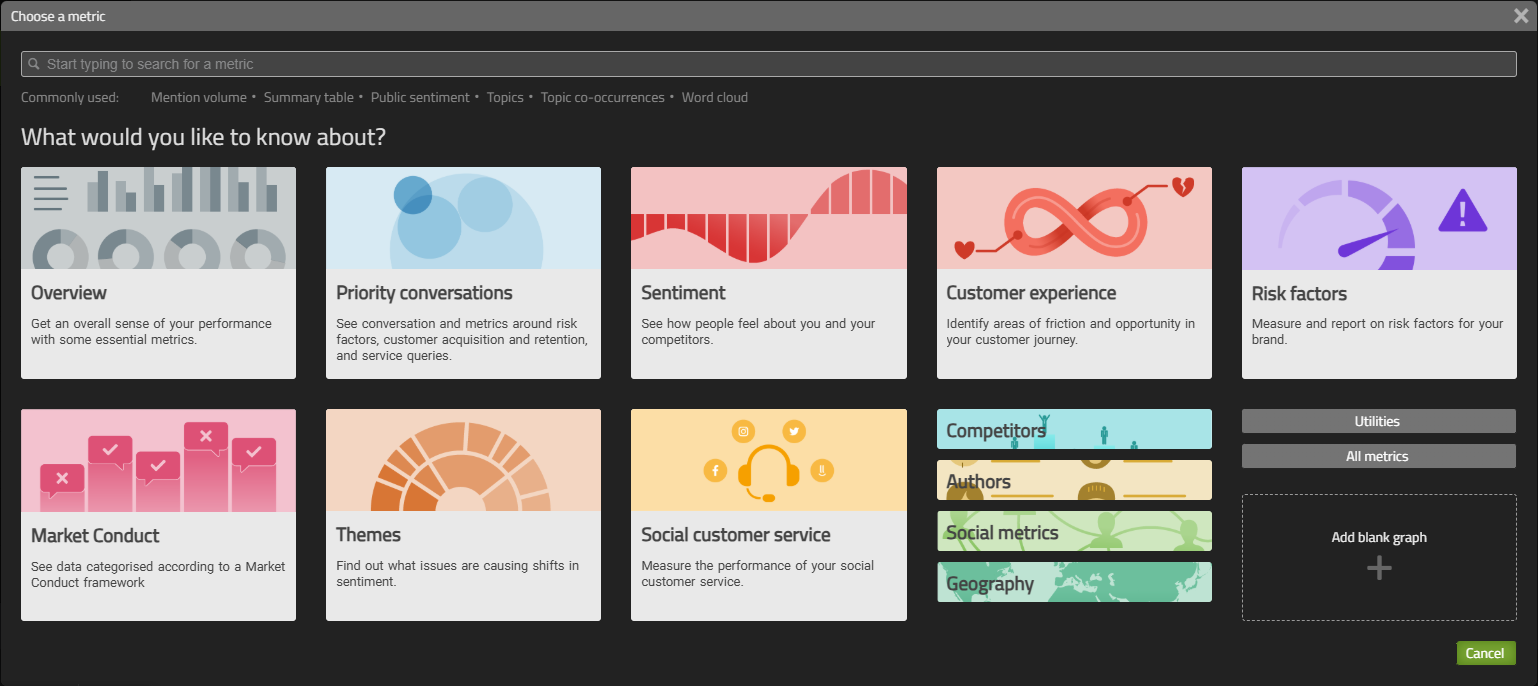Open the Sentiment wave card

click(x=768, y=273)
